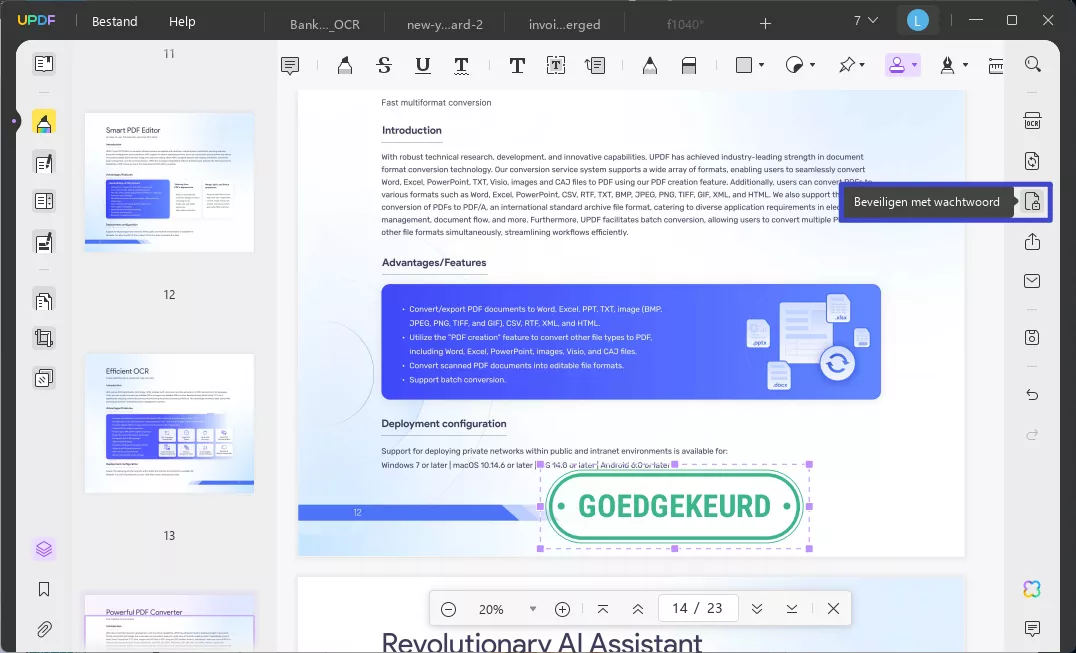Open UPDF AI assistant flower icon

pyautogui.click(x=1032, y=589)
